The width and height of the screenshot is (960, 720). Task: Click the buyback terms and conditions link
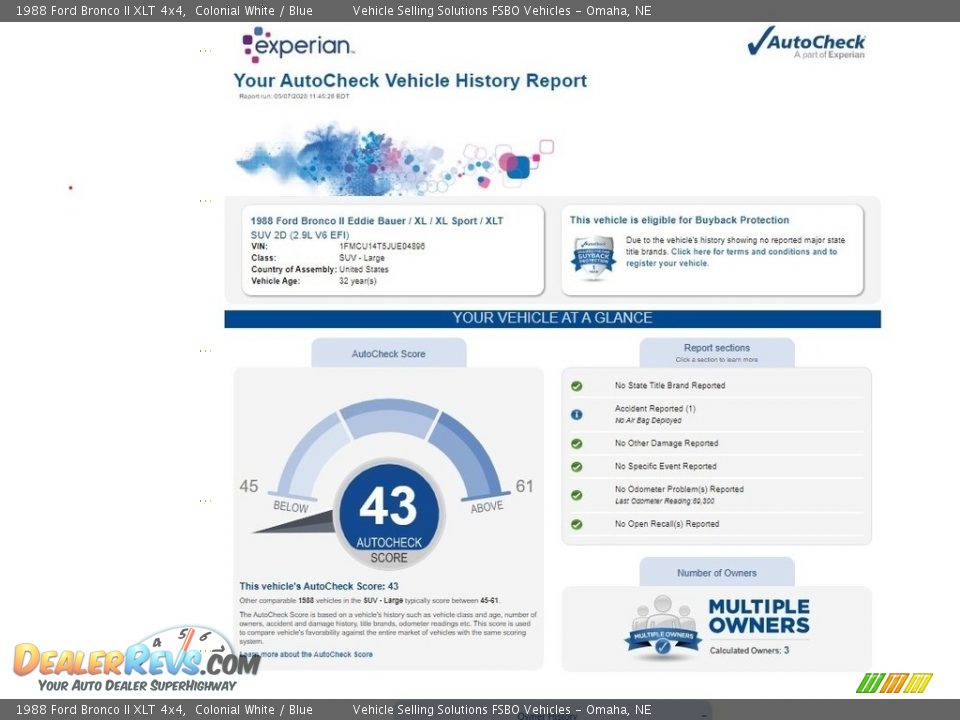click(x=731, y=257)
